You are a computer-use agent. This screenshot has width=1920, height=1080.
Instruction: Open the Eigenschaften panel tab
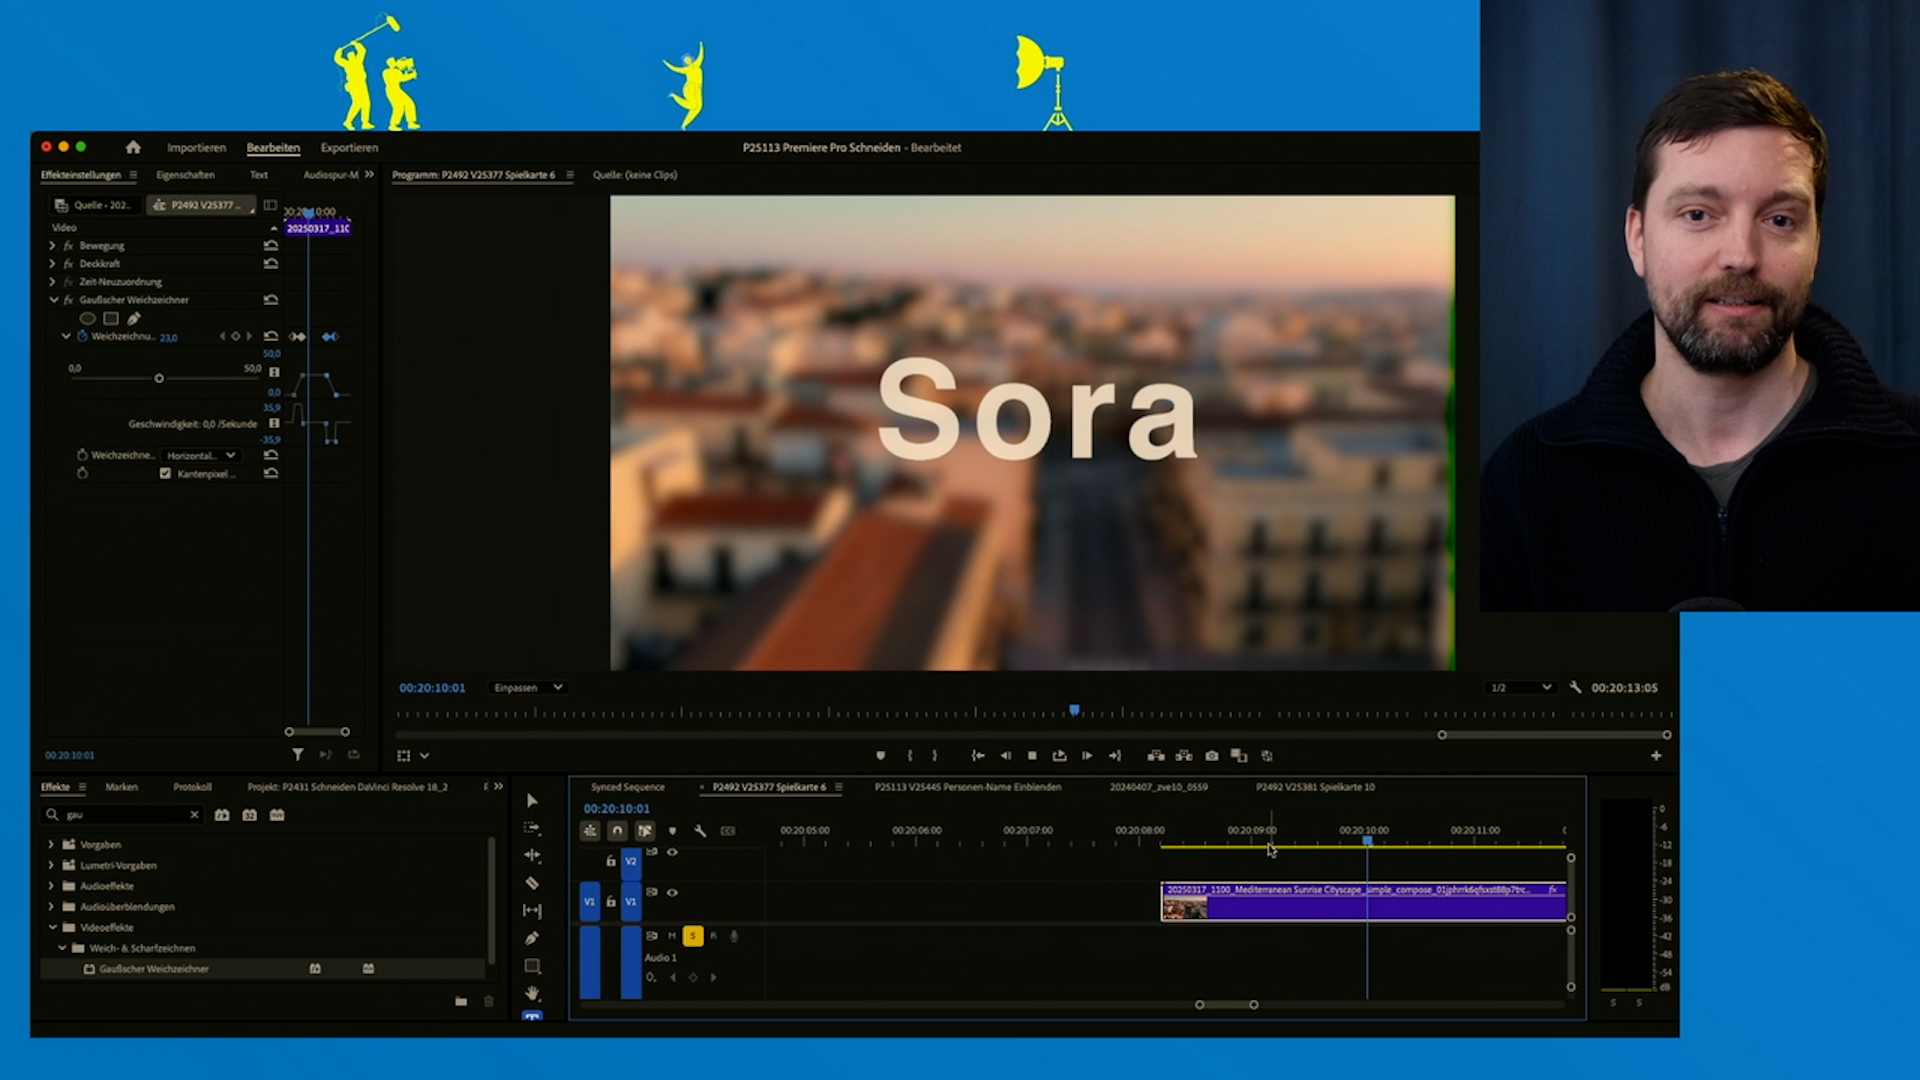[185, 175]
